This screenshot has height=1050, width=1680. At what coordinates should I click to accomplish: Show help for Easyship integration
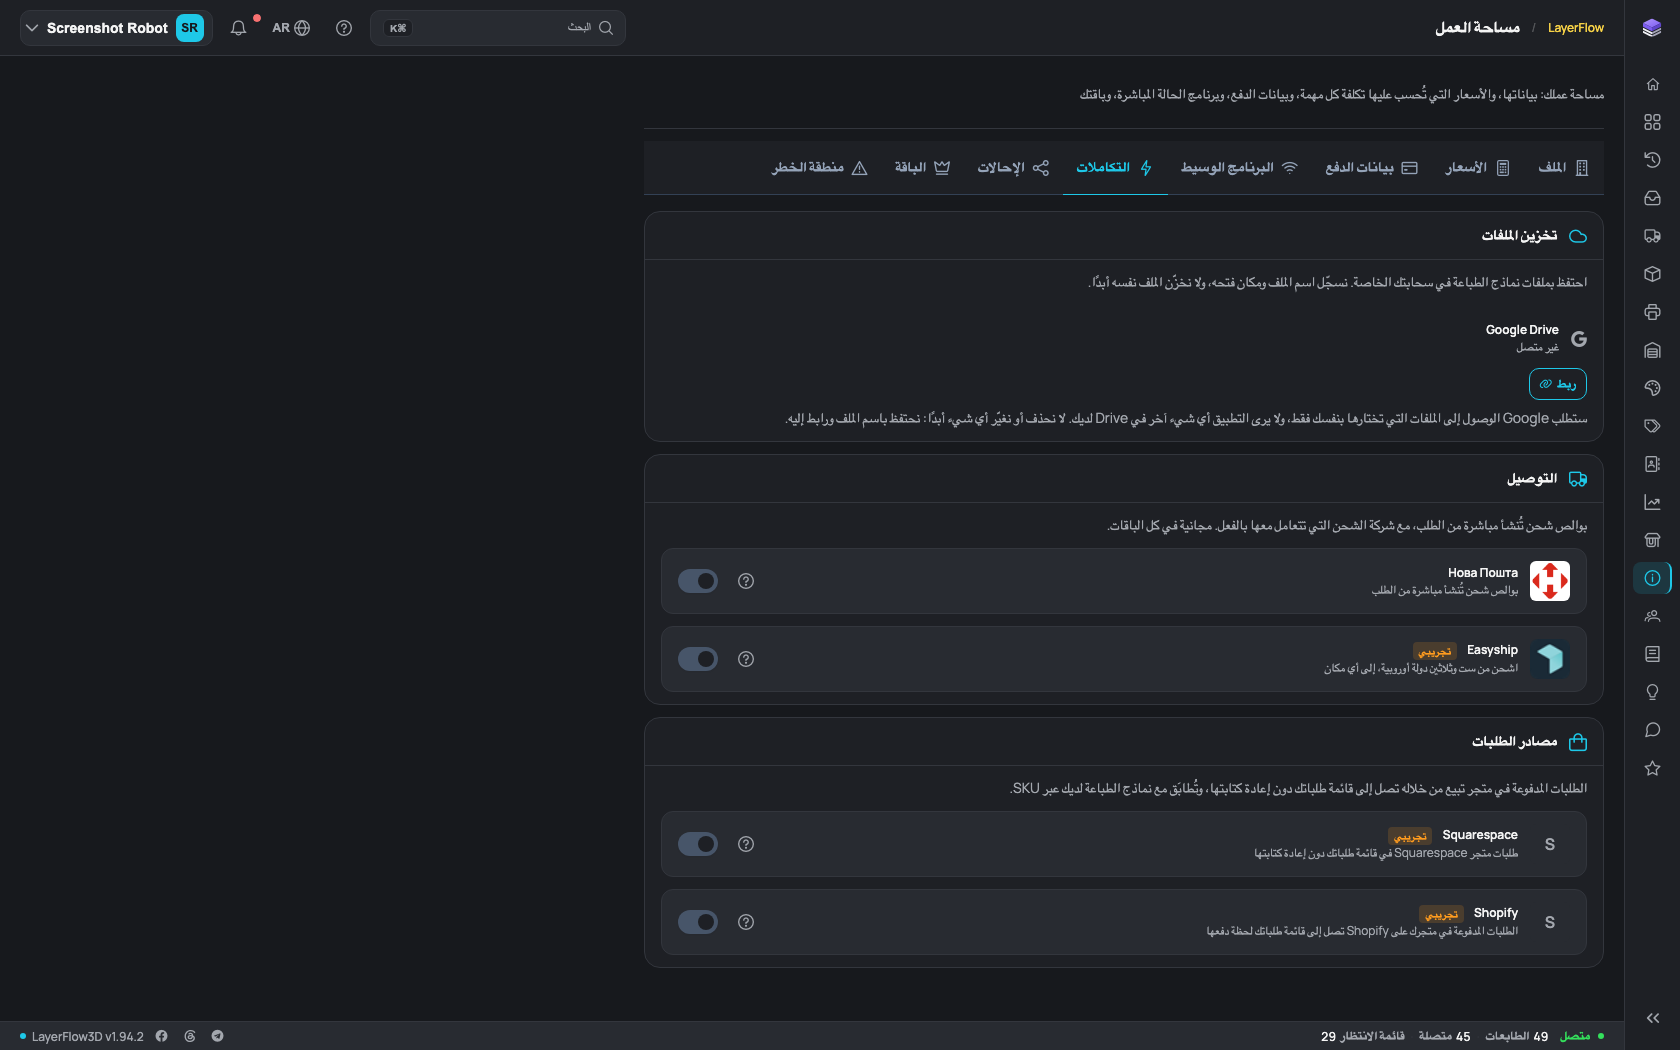tap(746, 659)
